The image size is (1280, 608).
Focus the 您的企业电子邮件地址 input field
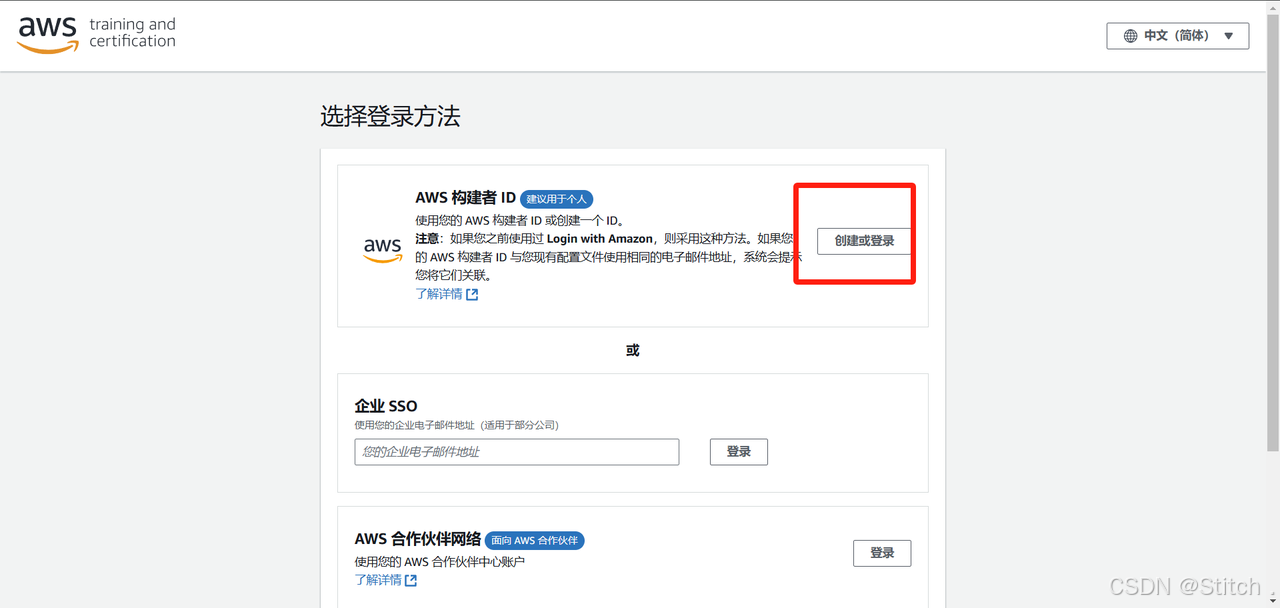tap(517, 452)
